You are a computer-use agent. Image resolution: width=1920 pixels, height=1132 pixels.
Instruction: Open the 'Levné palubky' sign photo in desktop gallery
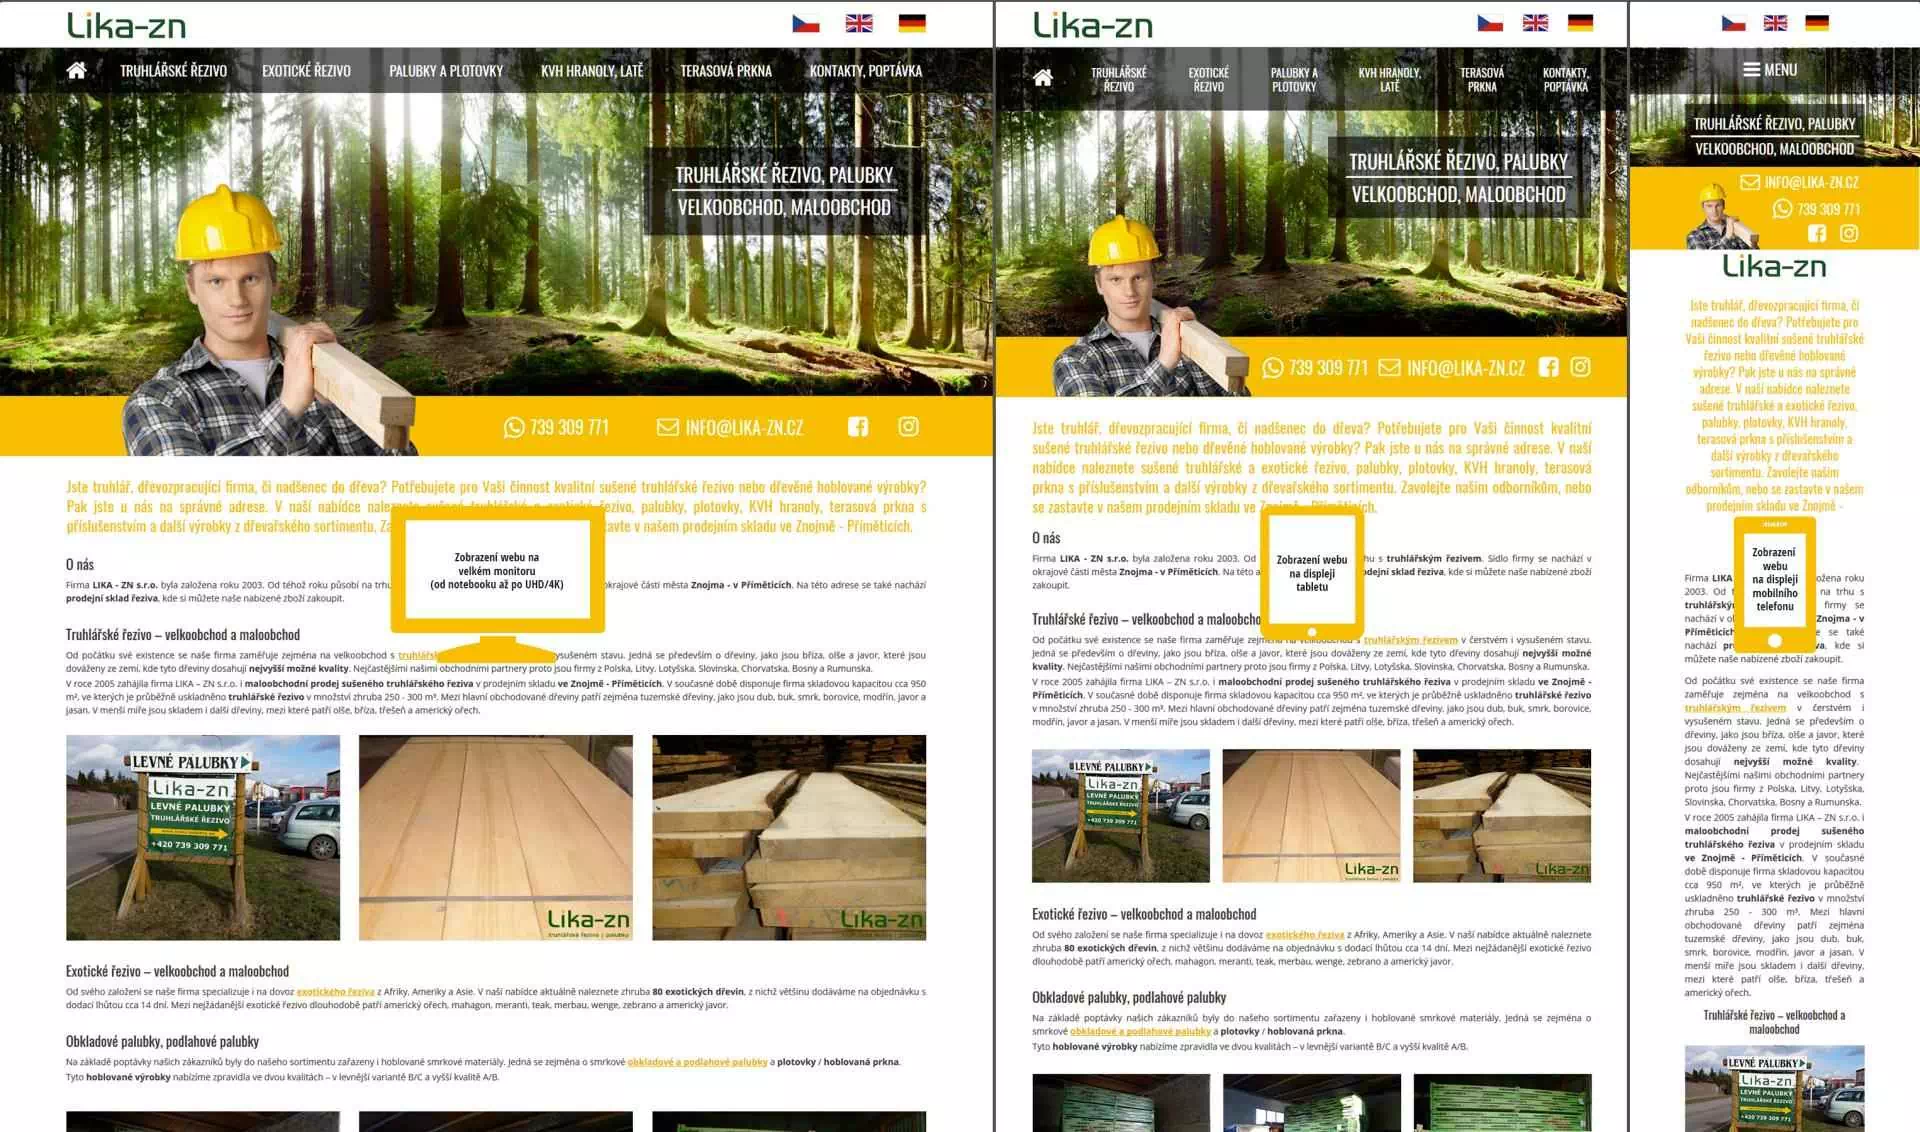(x=203, y=838)
